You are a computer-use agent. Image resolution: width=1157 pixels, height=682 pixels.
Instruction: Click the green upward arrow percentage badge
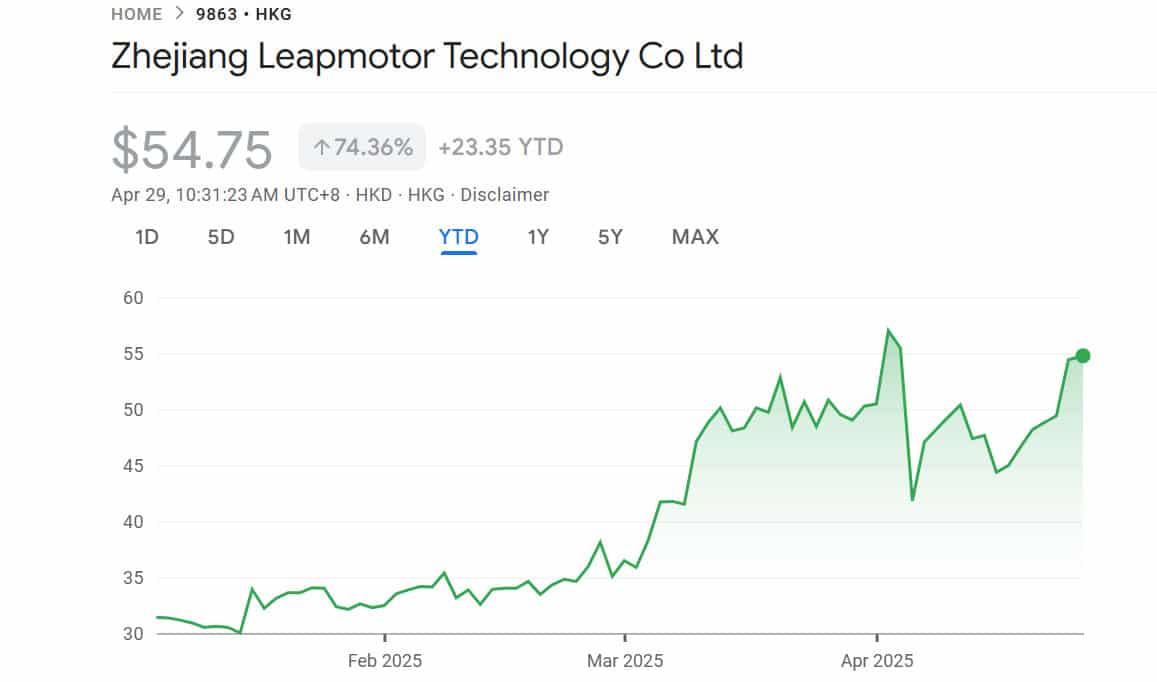click(x=361, y=146)
